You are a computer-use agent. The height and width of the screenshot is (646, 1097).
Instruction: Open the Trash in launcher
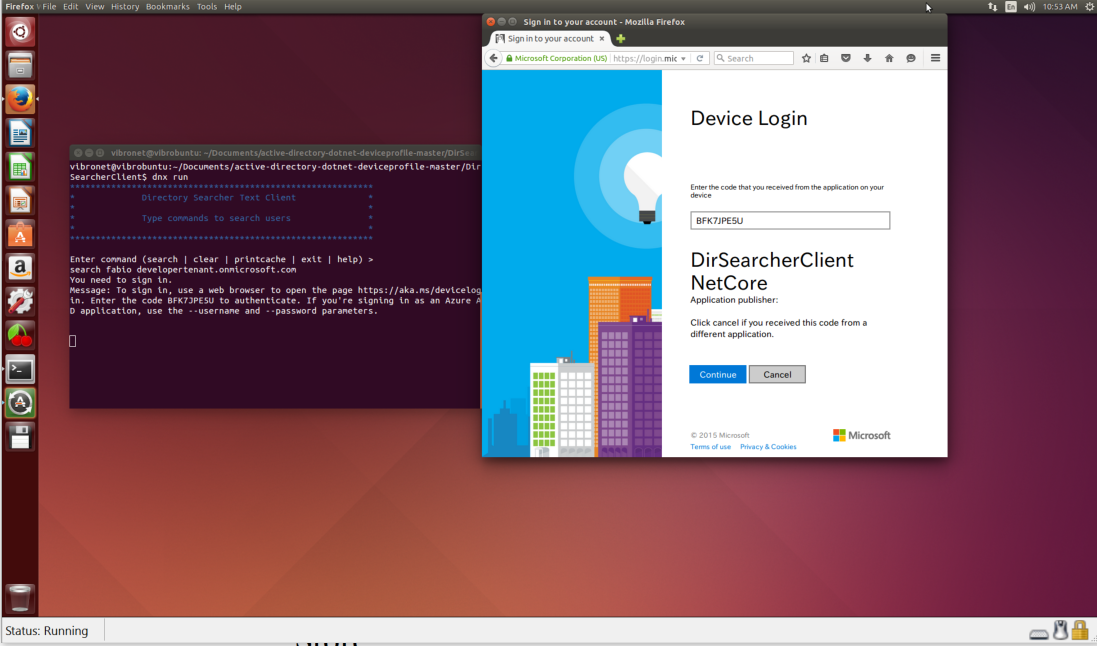point(20,598)
